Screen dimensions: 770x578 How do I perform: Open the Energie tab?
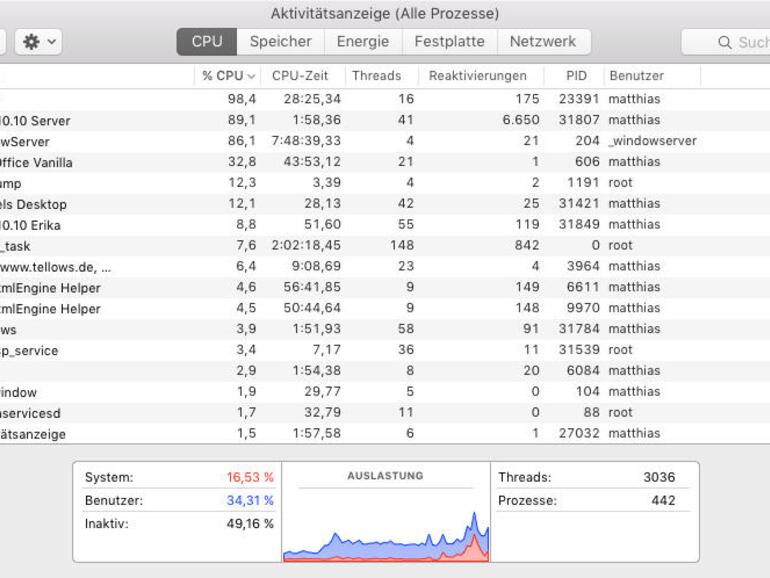363,42
